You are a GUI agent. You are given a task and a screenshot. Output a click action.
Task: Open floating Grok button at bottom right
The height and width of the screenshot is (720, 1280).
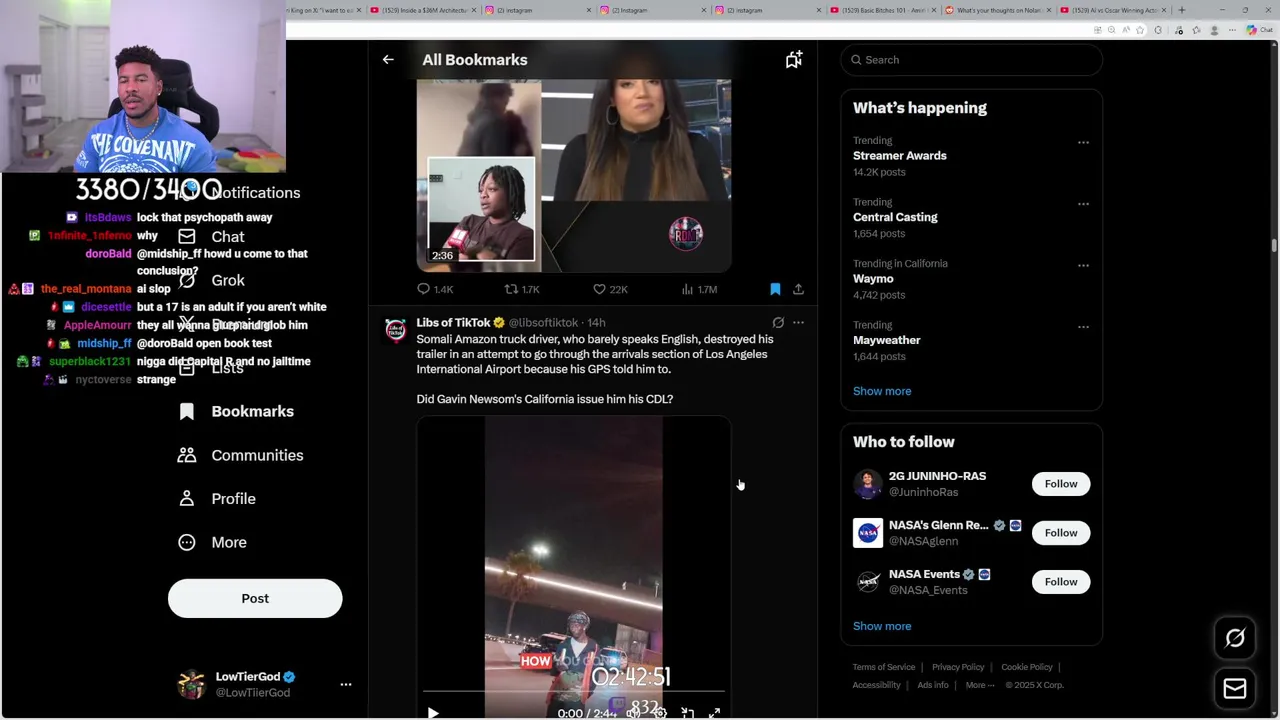click(1235, 638)
